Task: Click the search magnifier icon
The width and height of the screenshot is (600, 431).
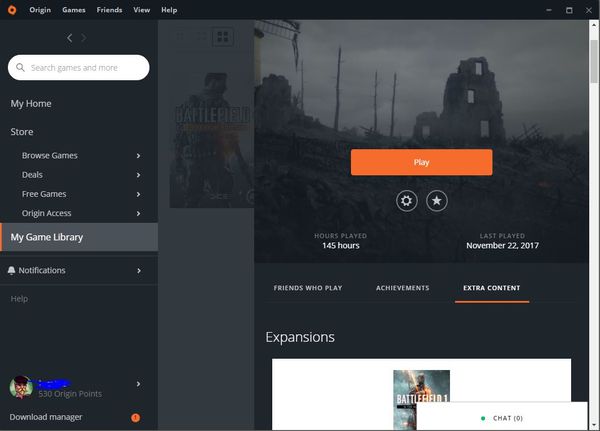Action: click(x=20, y=68)
